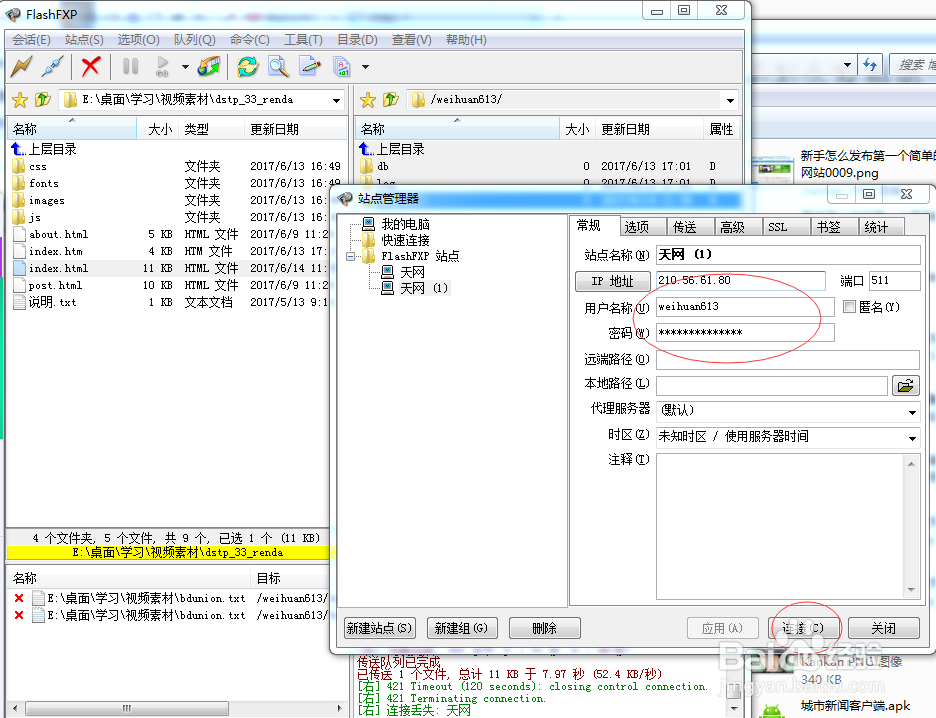Open dropdown arrow next to transfer mode icon

click(365, 67)
